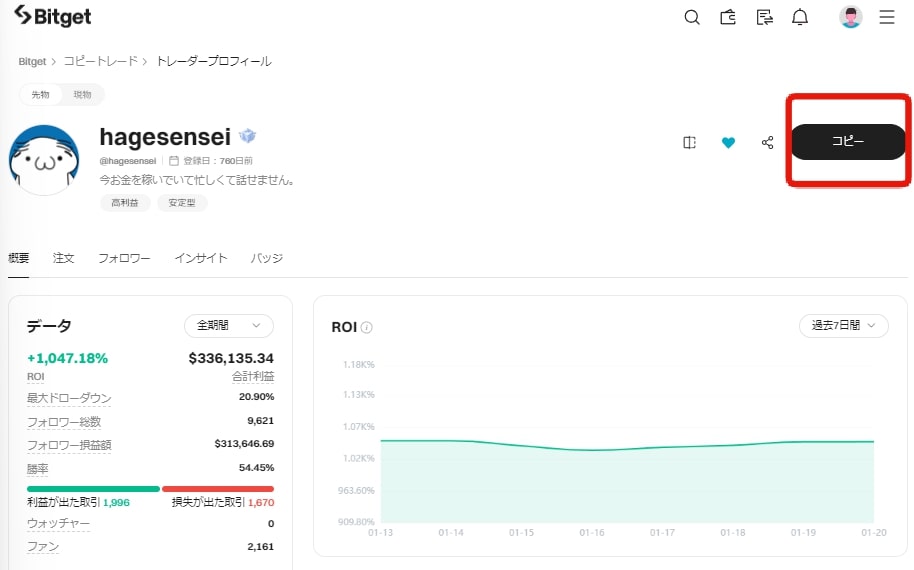Open the user avatar menu
The height and width of the screenshot is (570, 914).
pyautogui.click(x=850, y=17)
